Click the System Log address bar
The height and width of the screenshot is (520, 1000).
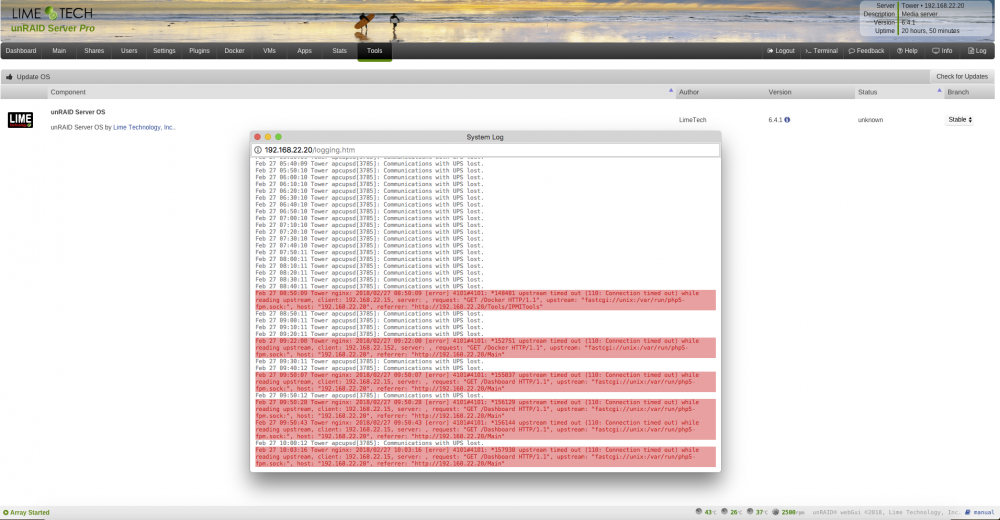[x=485, y=151]
